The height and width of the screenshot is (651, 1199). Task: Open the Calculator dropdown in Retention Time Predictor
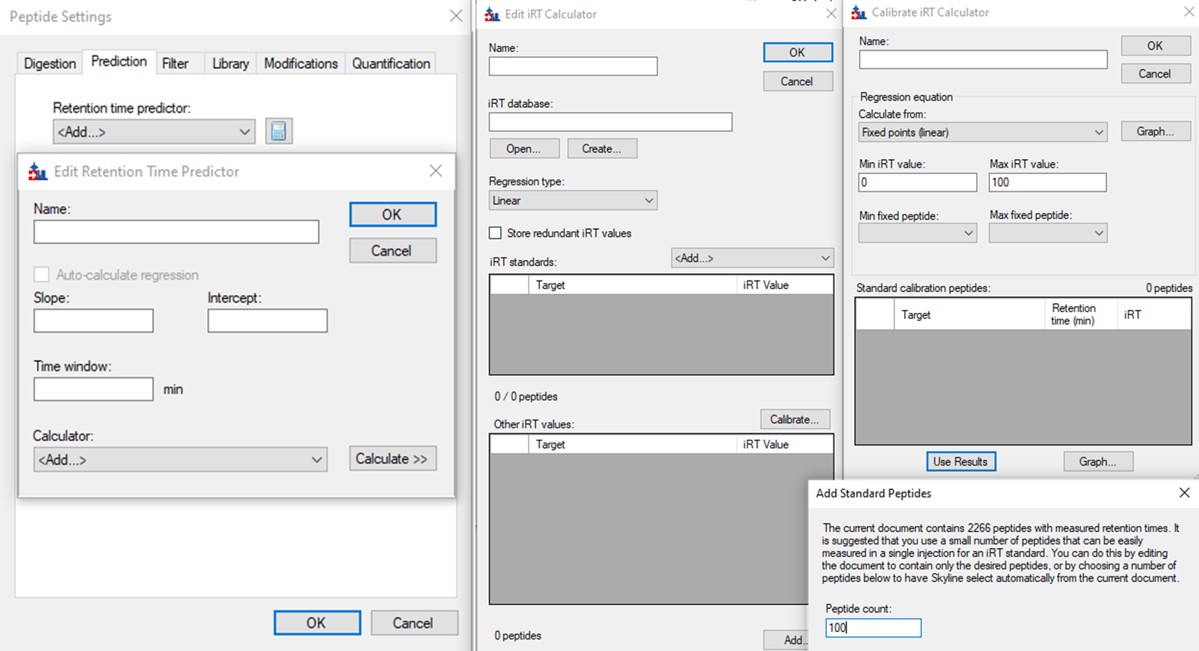point(180,459)
